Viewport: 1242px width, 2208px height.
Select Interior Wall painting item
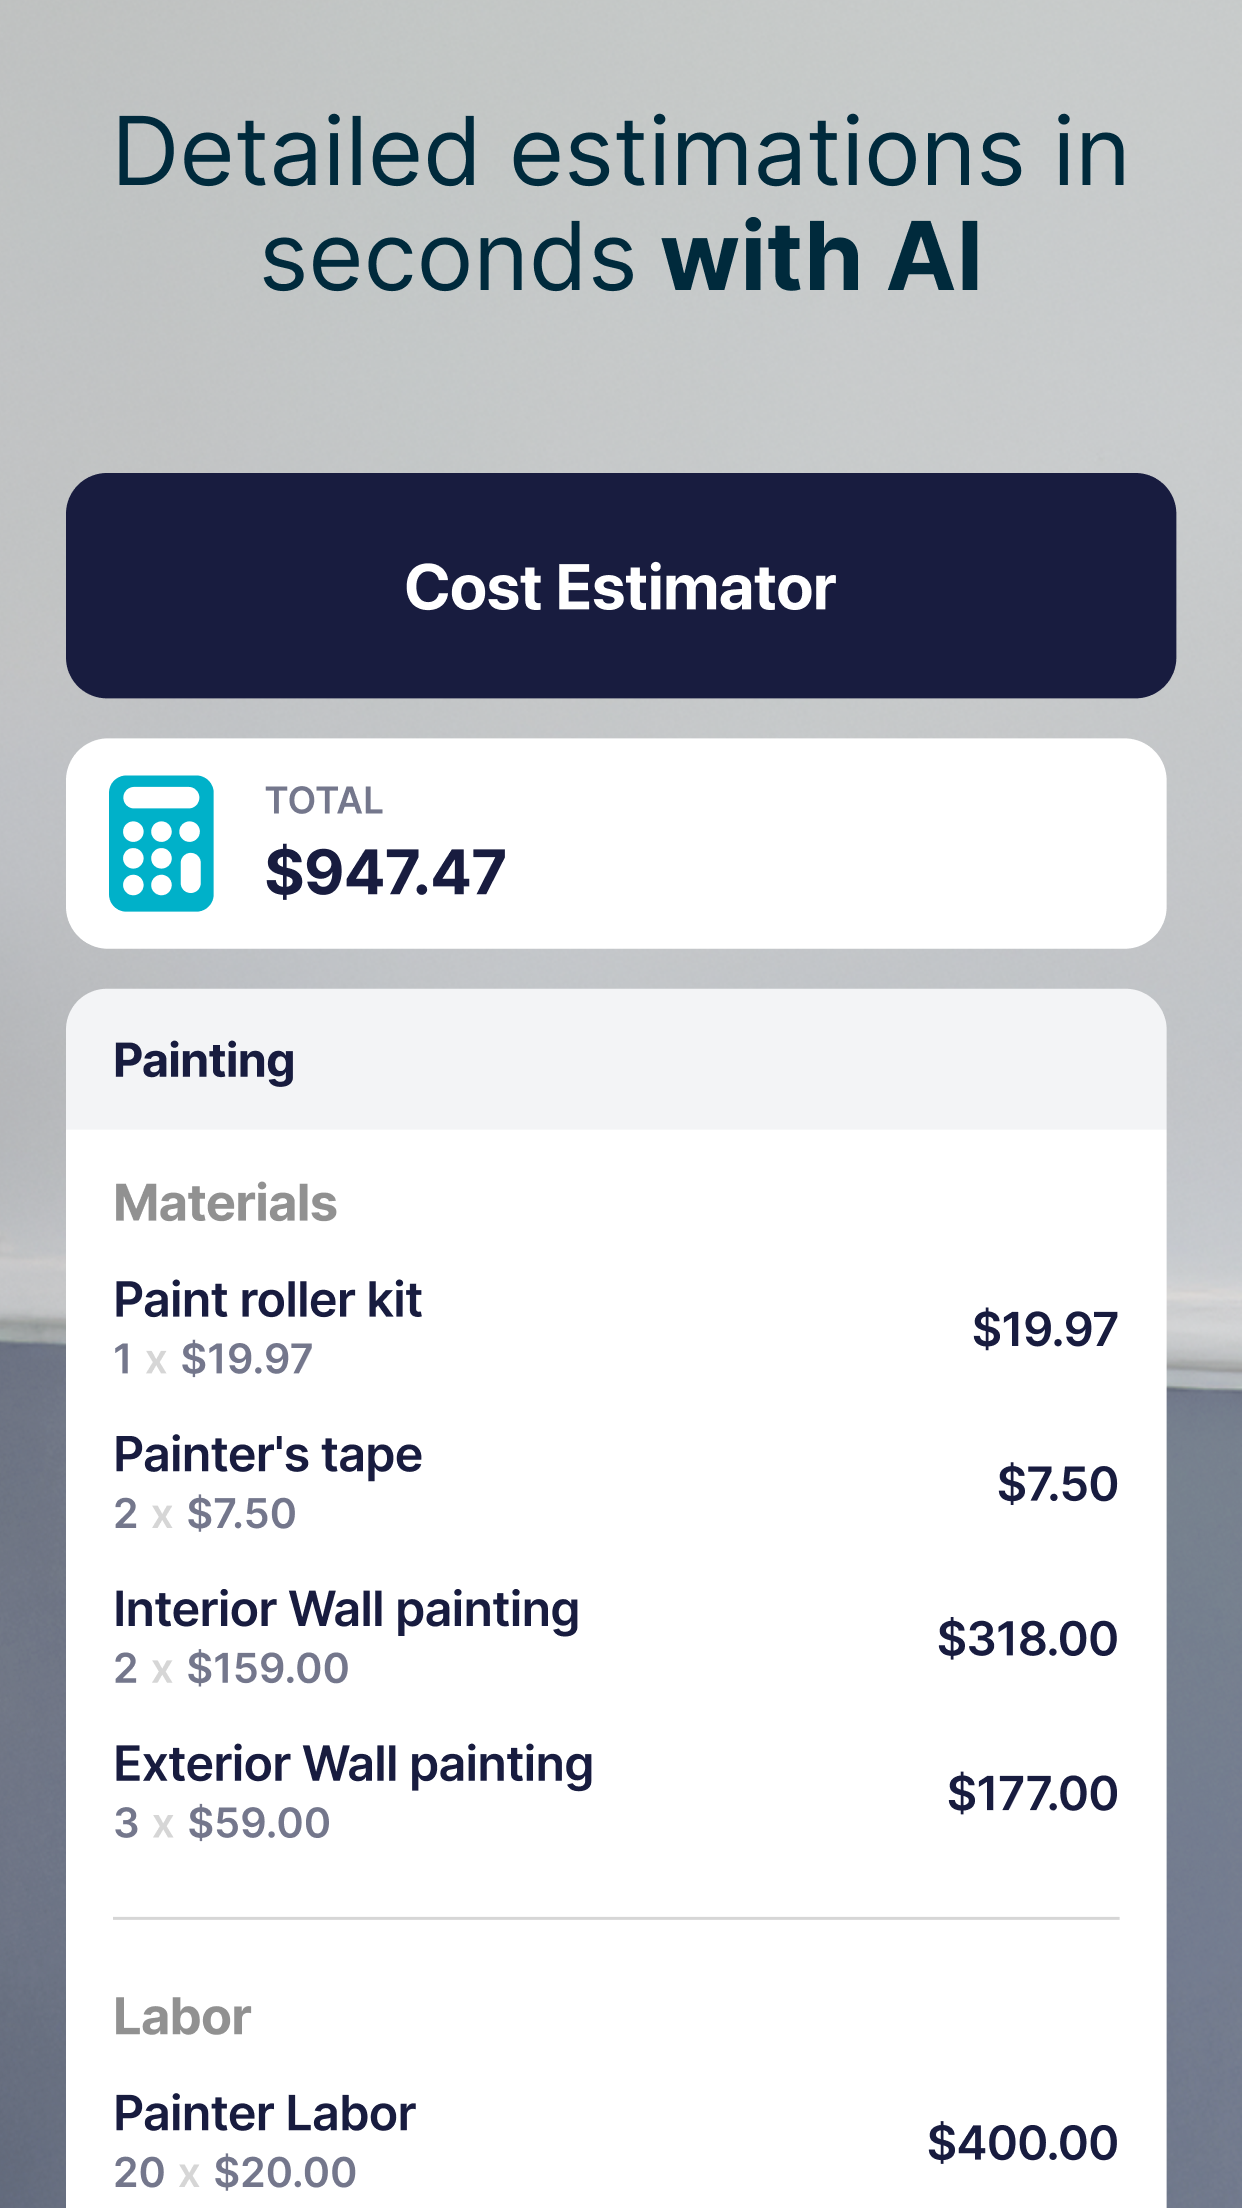coord(346,1610)
